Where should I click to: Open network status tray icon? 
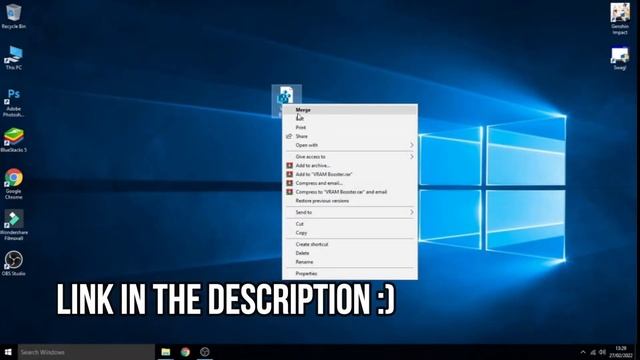tap(593, 352)
